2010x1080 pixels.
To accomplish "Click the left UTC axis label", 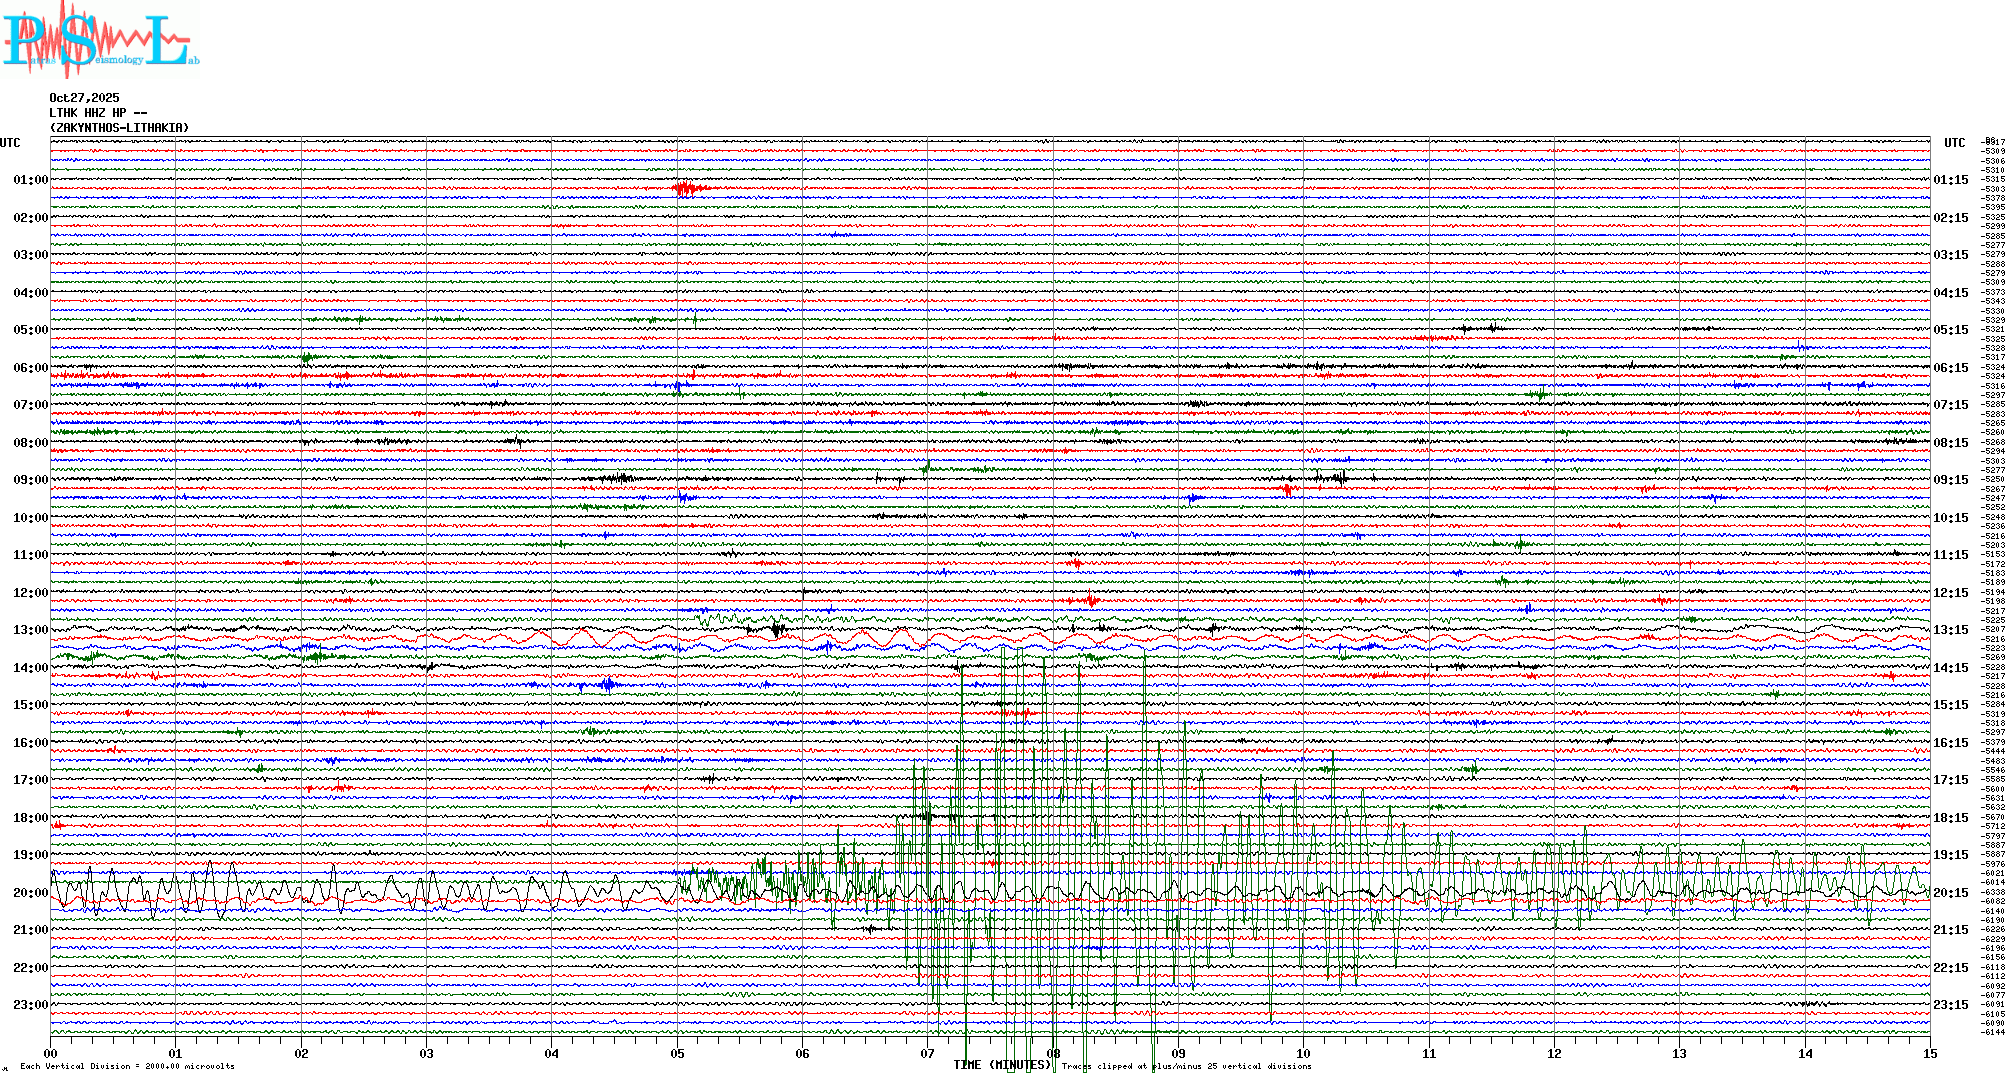I will point(10,143).
